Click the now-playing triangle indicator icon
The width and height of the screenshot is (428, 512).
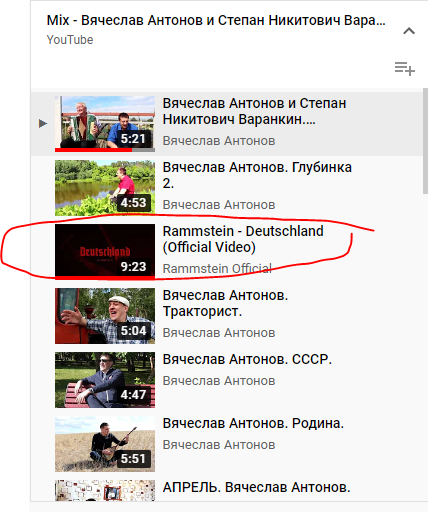pos(43,124)
